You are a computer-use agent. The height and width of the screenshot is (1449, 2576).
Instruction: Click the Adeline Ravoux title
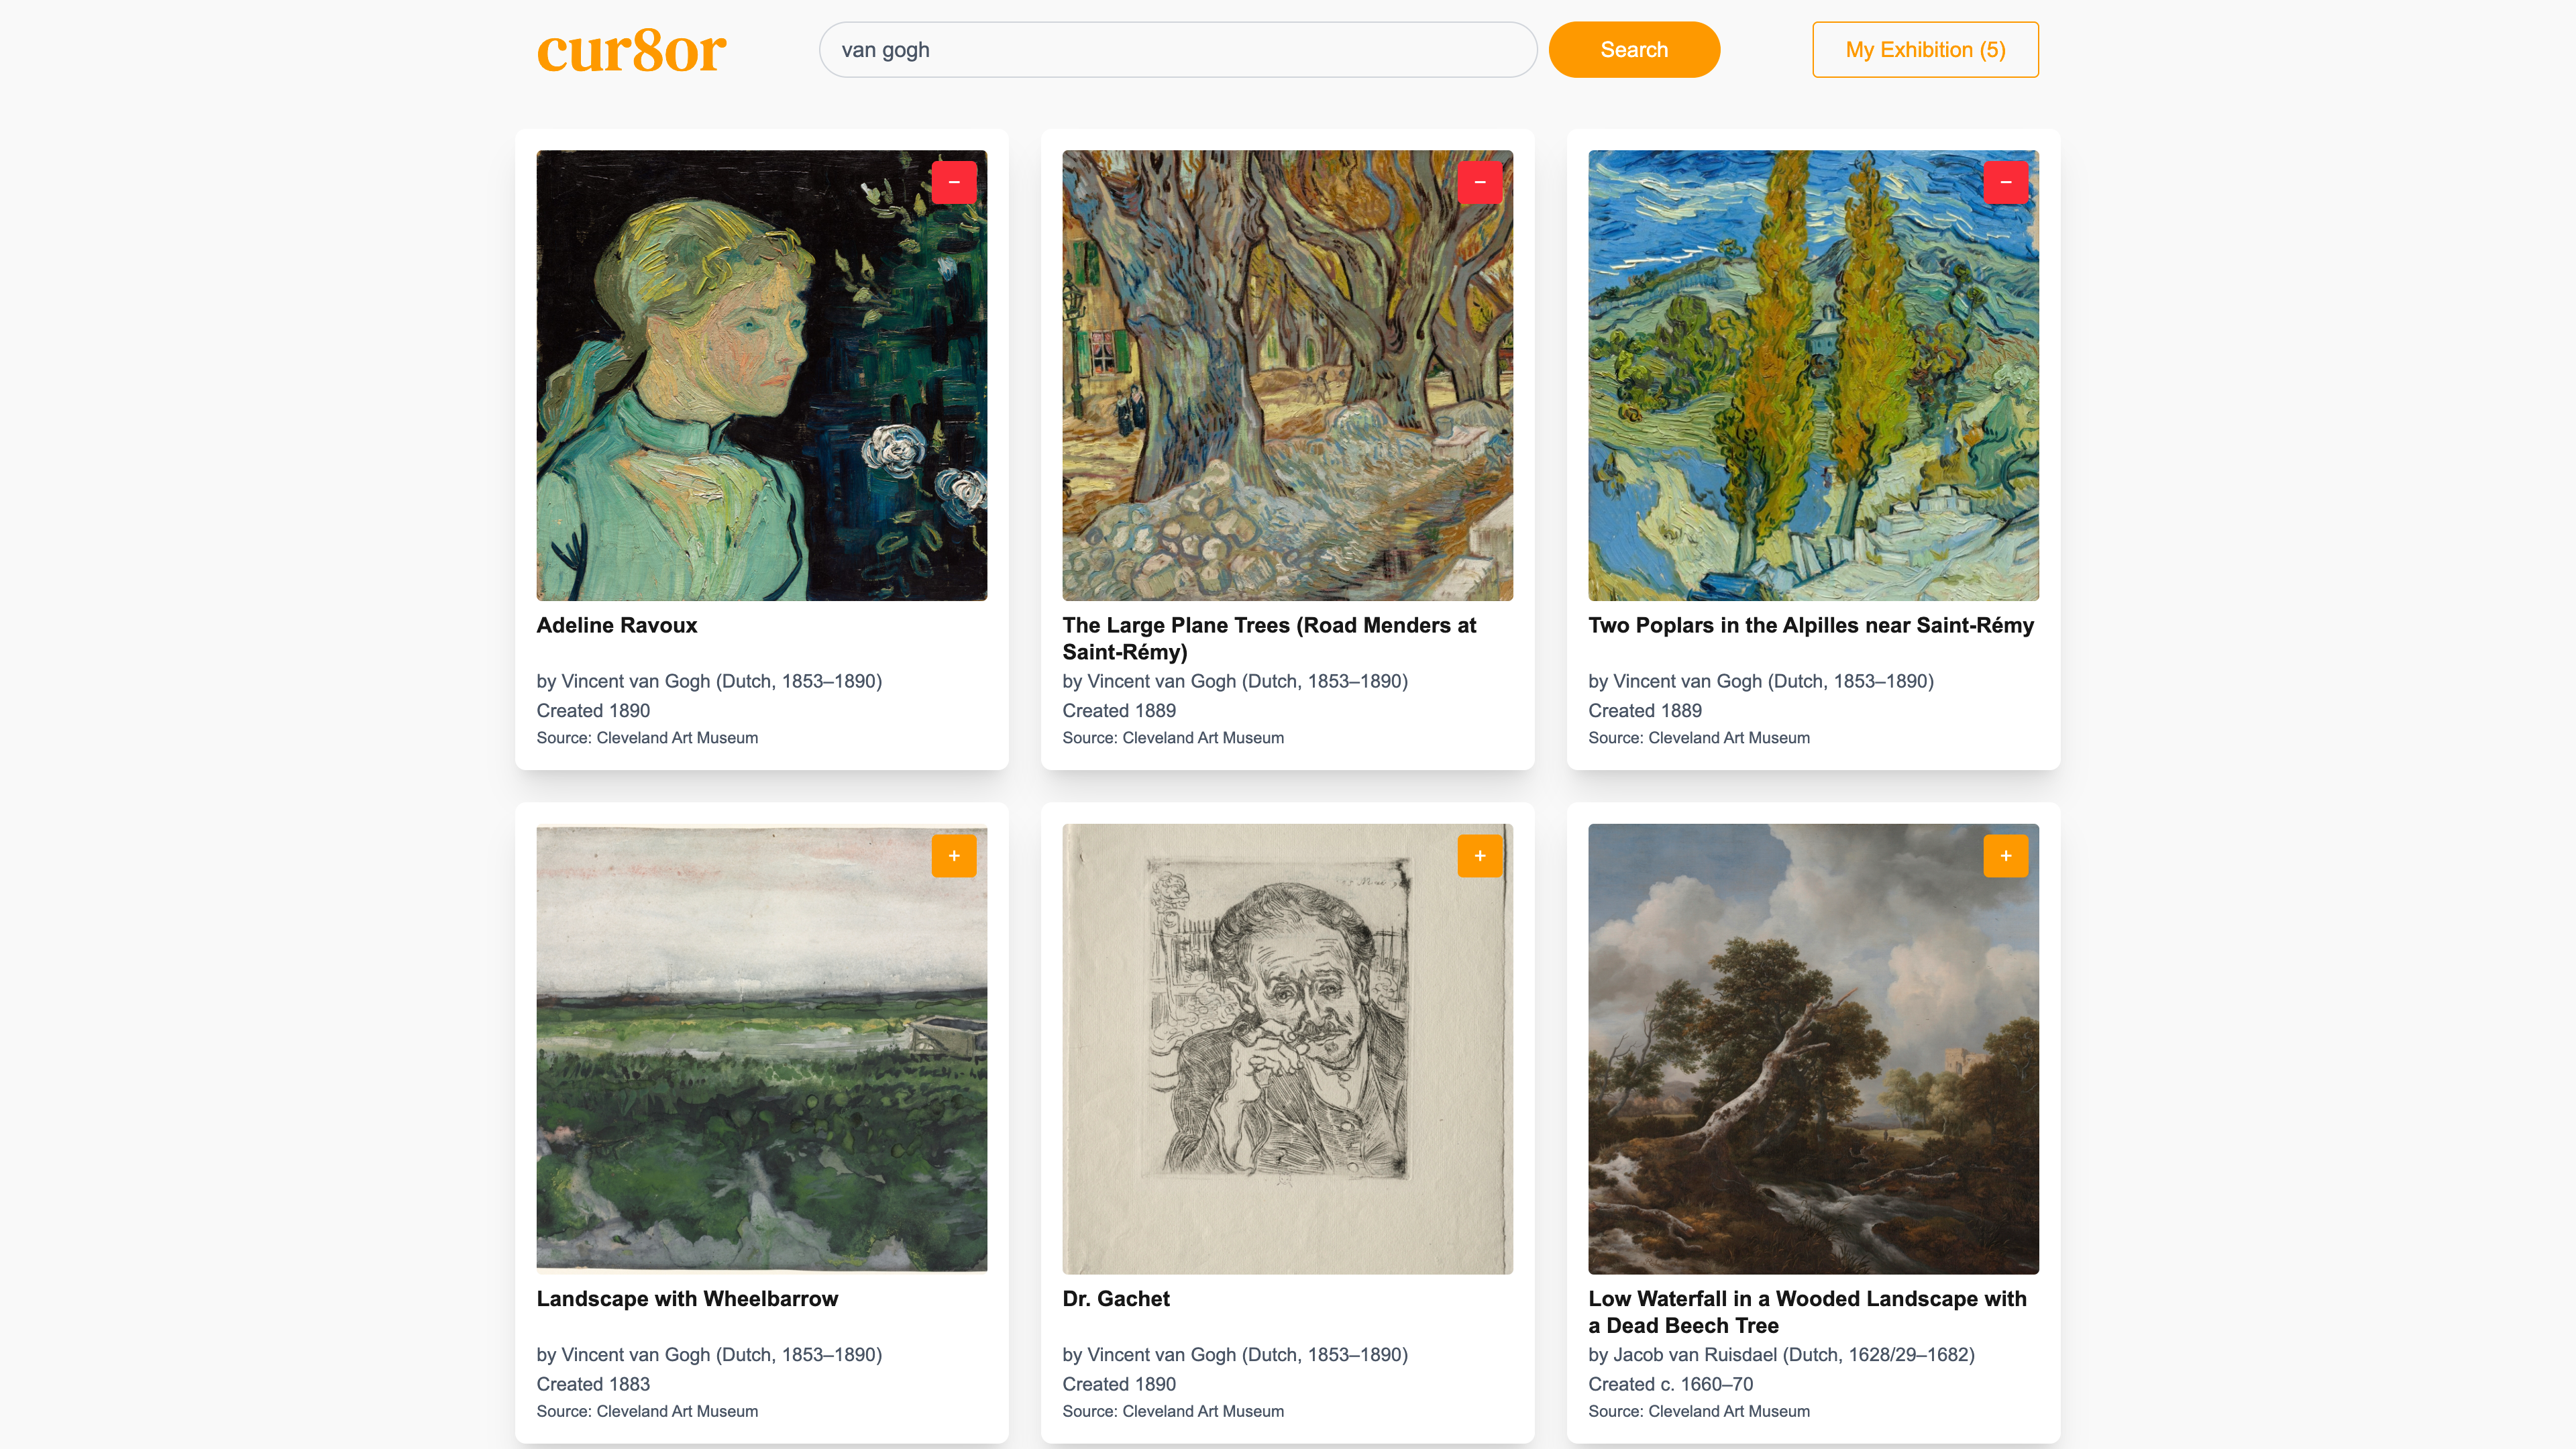(617, 625)
